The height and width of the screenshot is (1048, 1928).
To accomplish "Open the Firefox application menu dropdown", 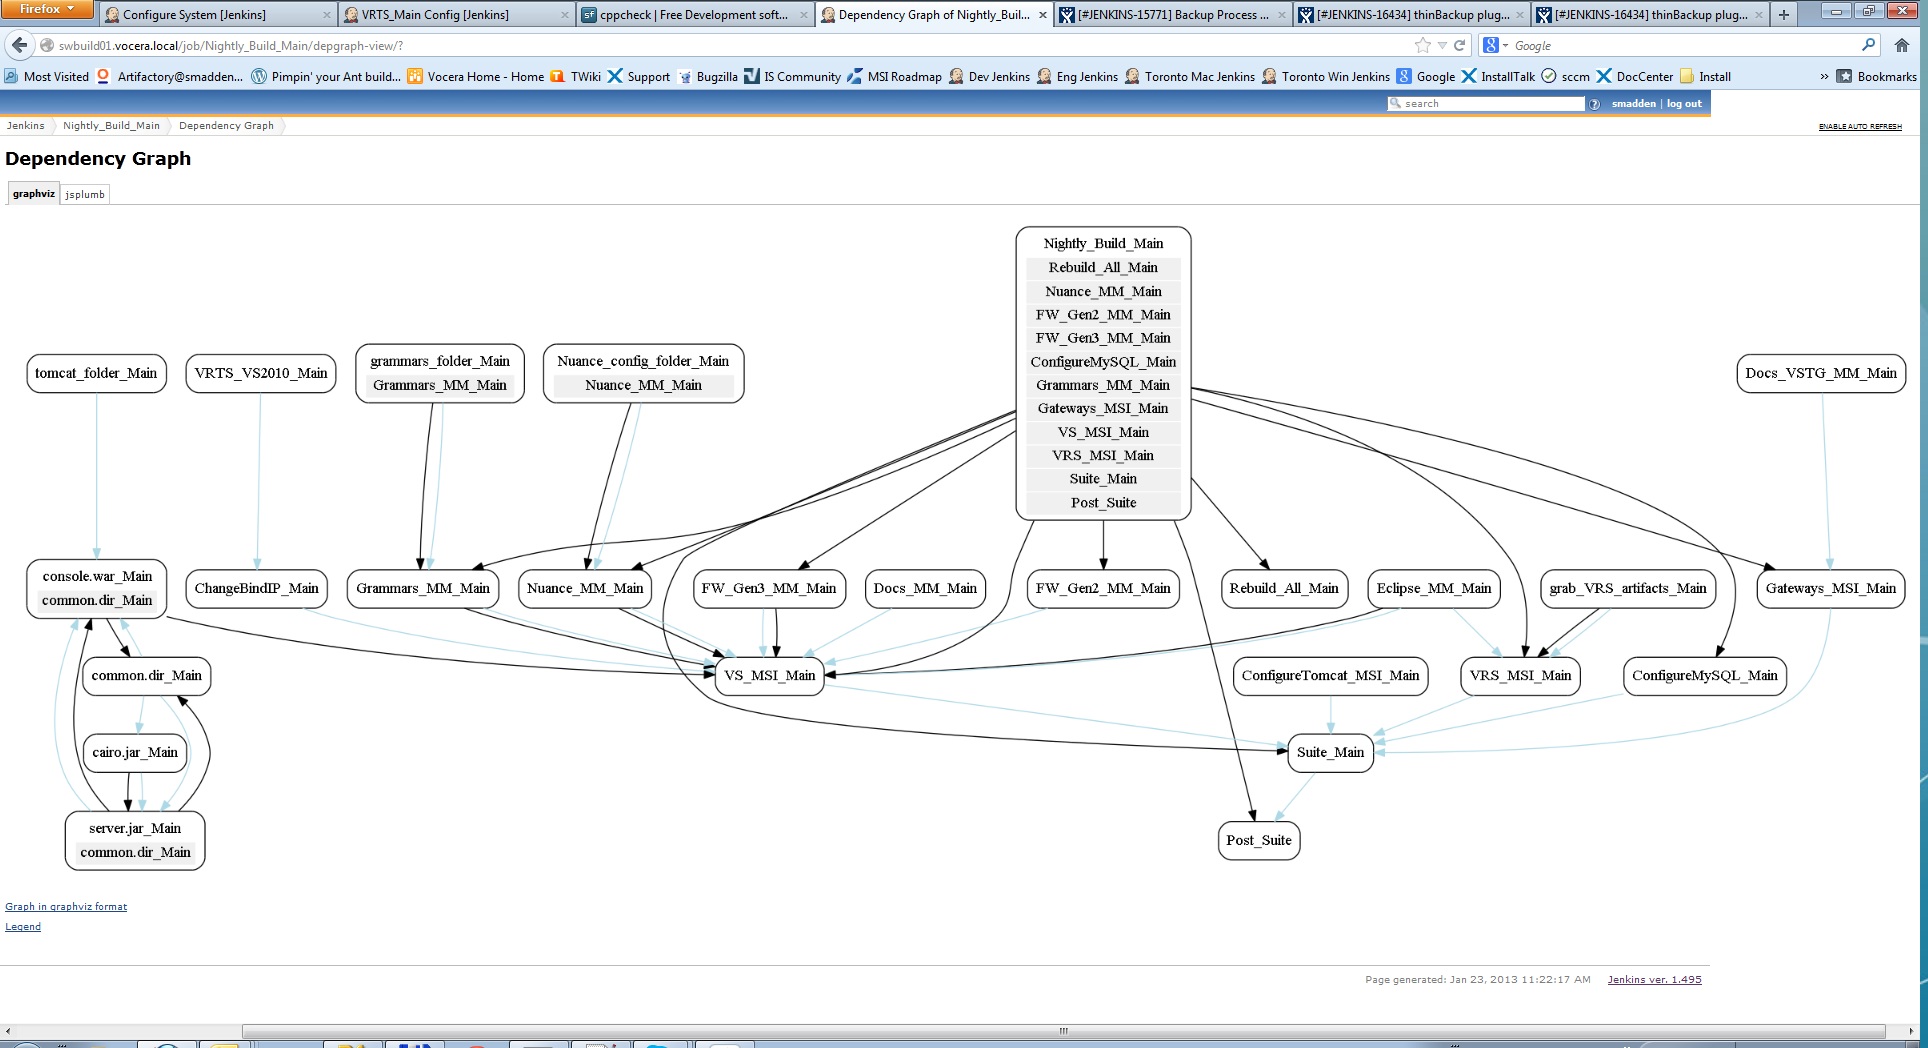I will [47, 9].
